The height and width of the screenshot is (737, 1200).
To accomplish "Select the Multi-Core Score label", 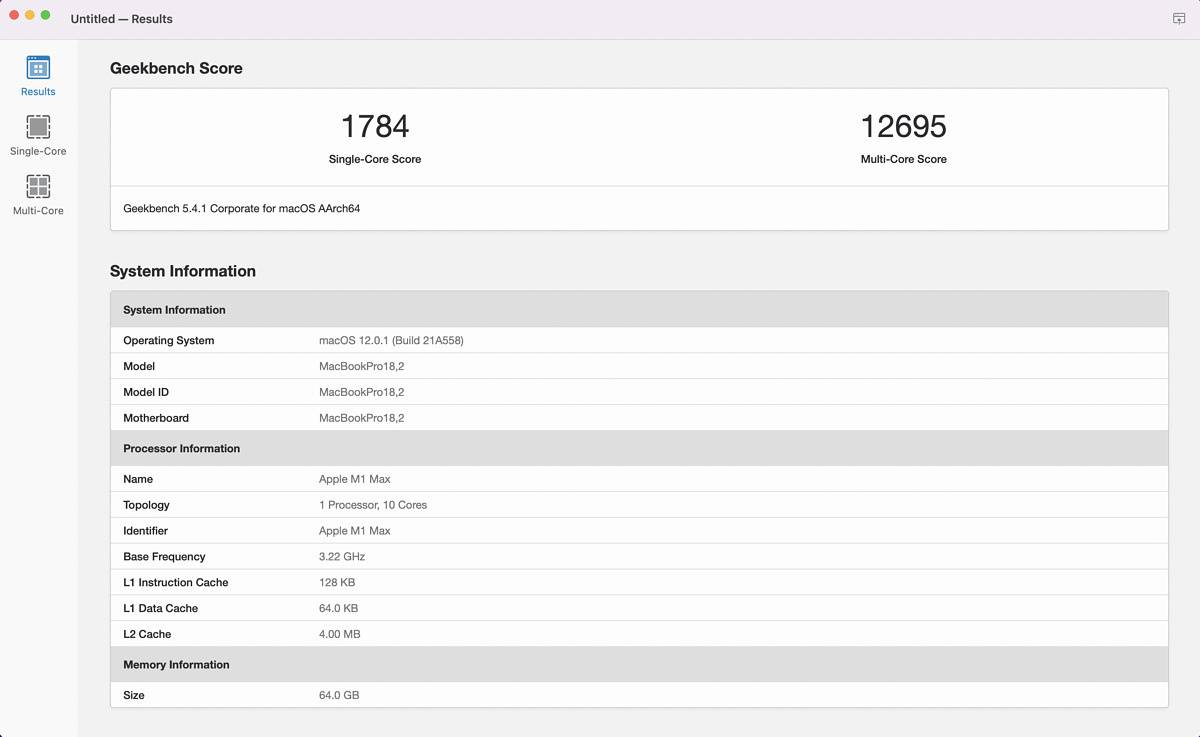I will [903, 159].
